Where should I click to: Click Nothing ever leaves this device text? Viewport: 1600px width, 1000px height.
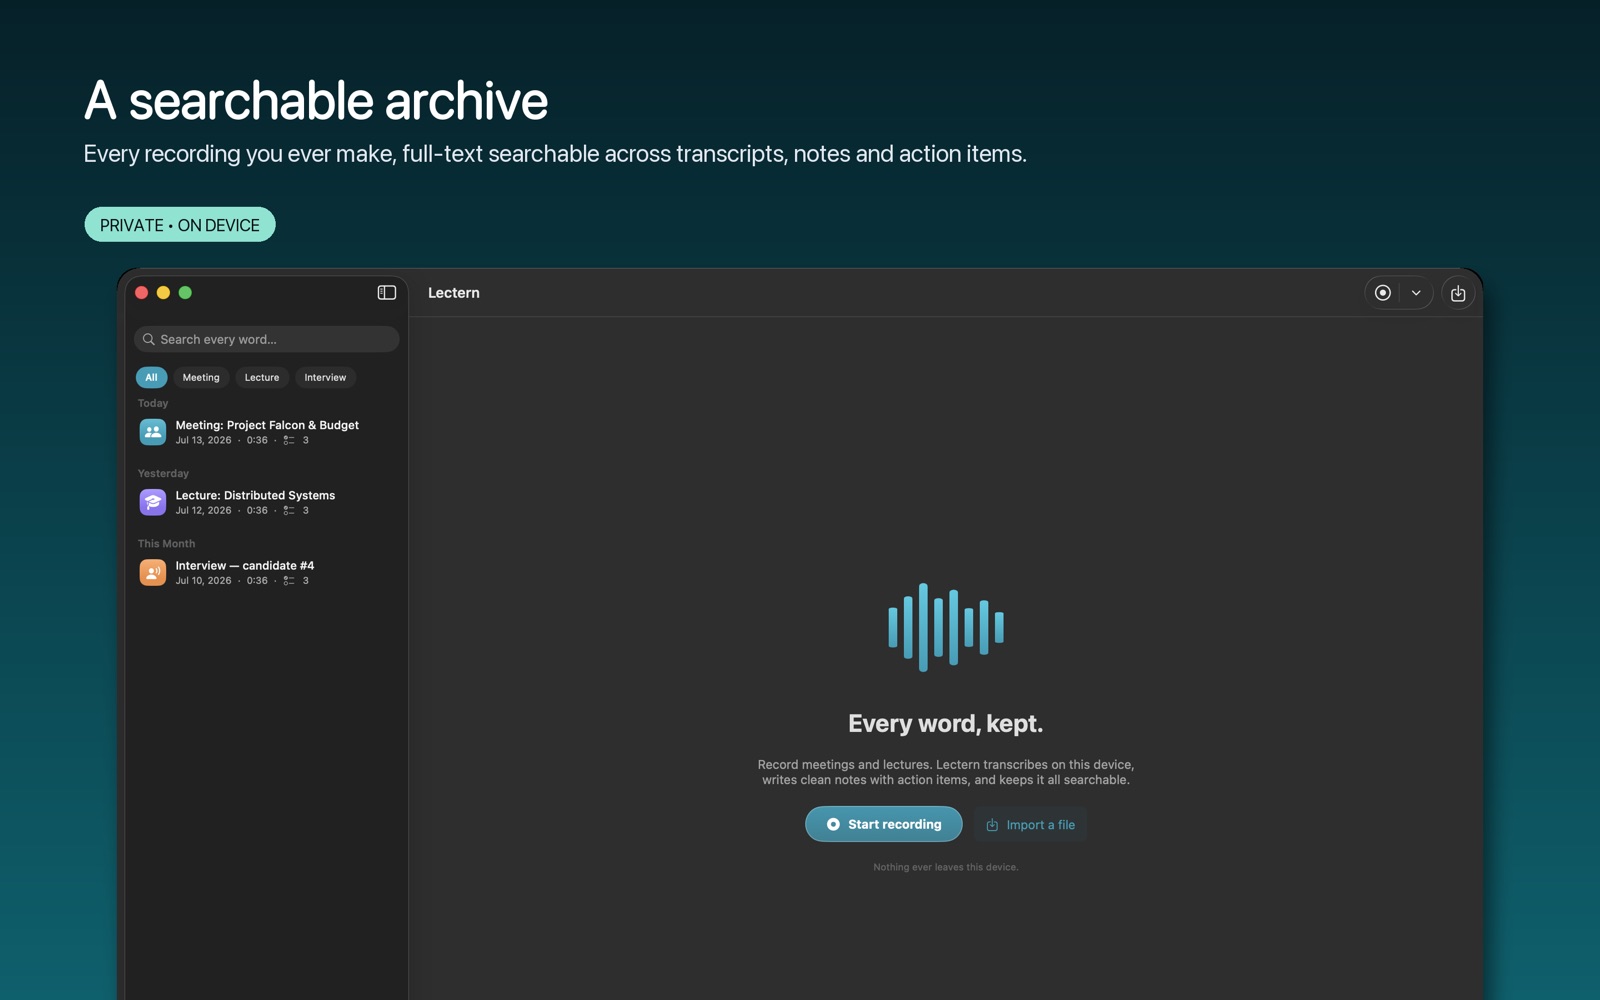point(946,867)
